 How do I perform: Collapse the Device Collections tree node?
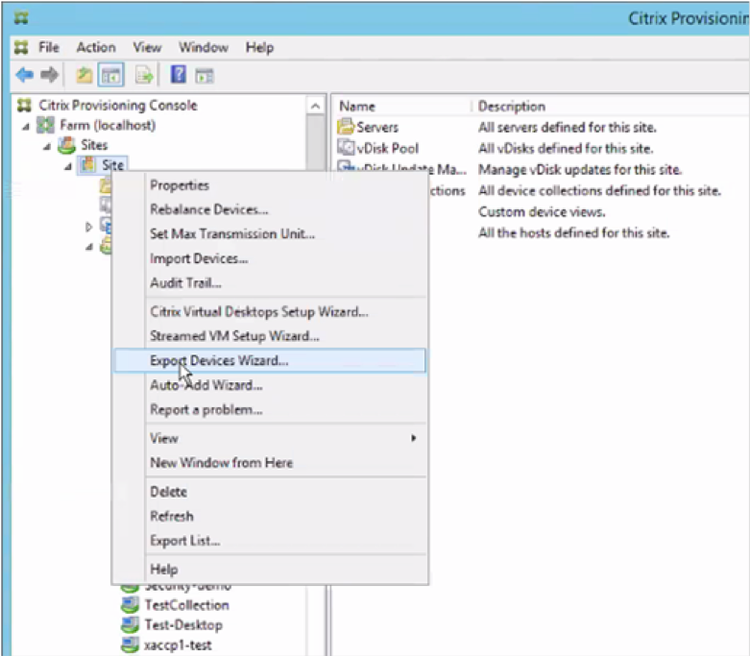click(x=89, y=247)
